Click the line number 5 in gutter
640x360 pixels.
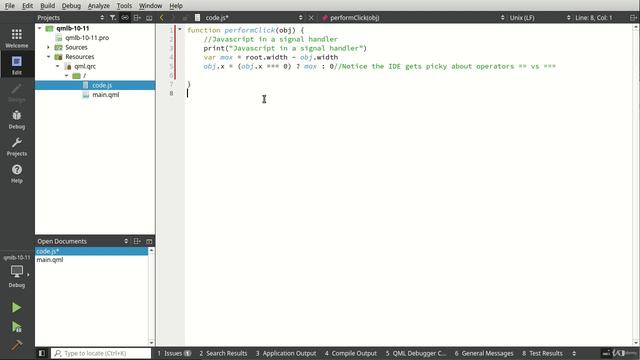[x=171, y=66]
